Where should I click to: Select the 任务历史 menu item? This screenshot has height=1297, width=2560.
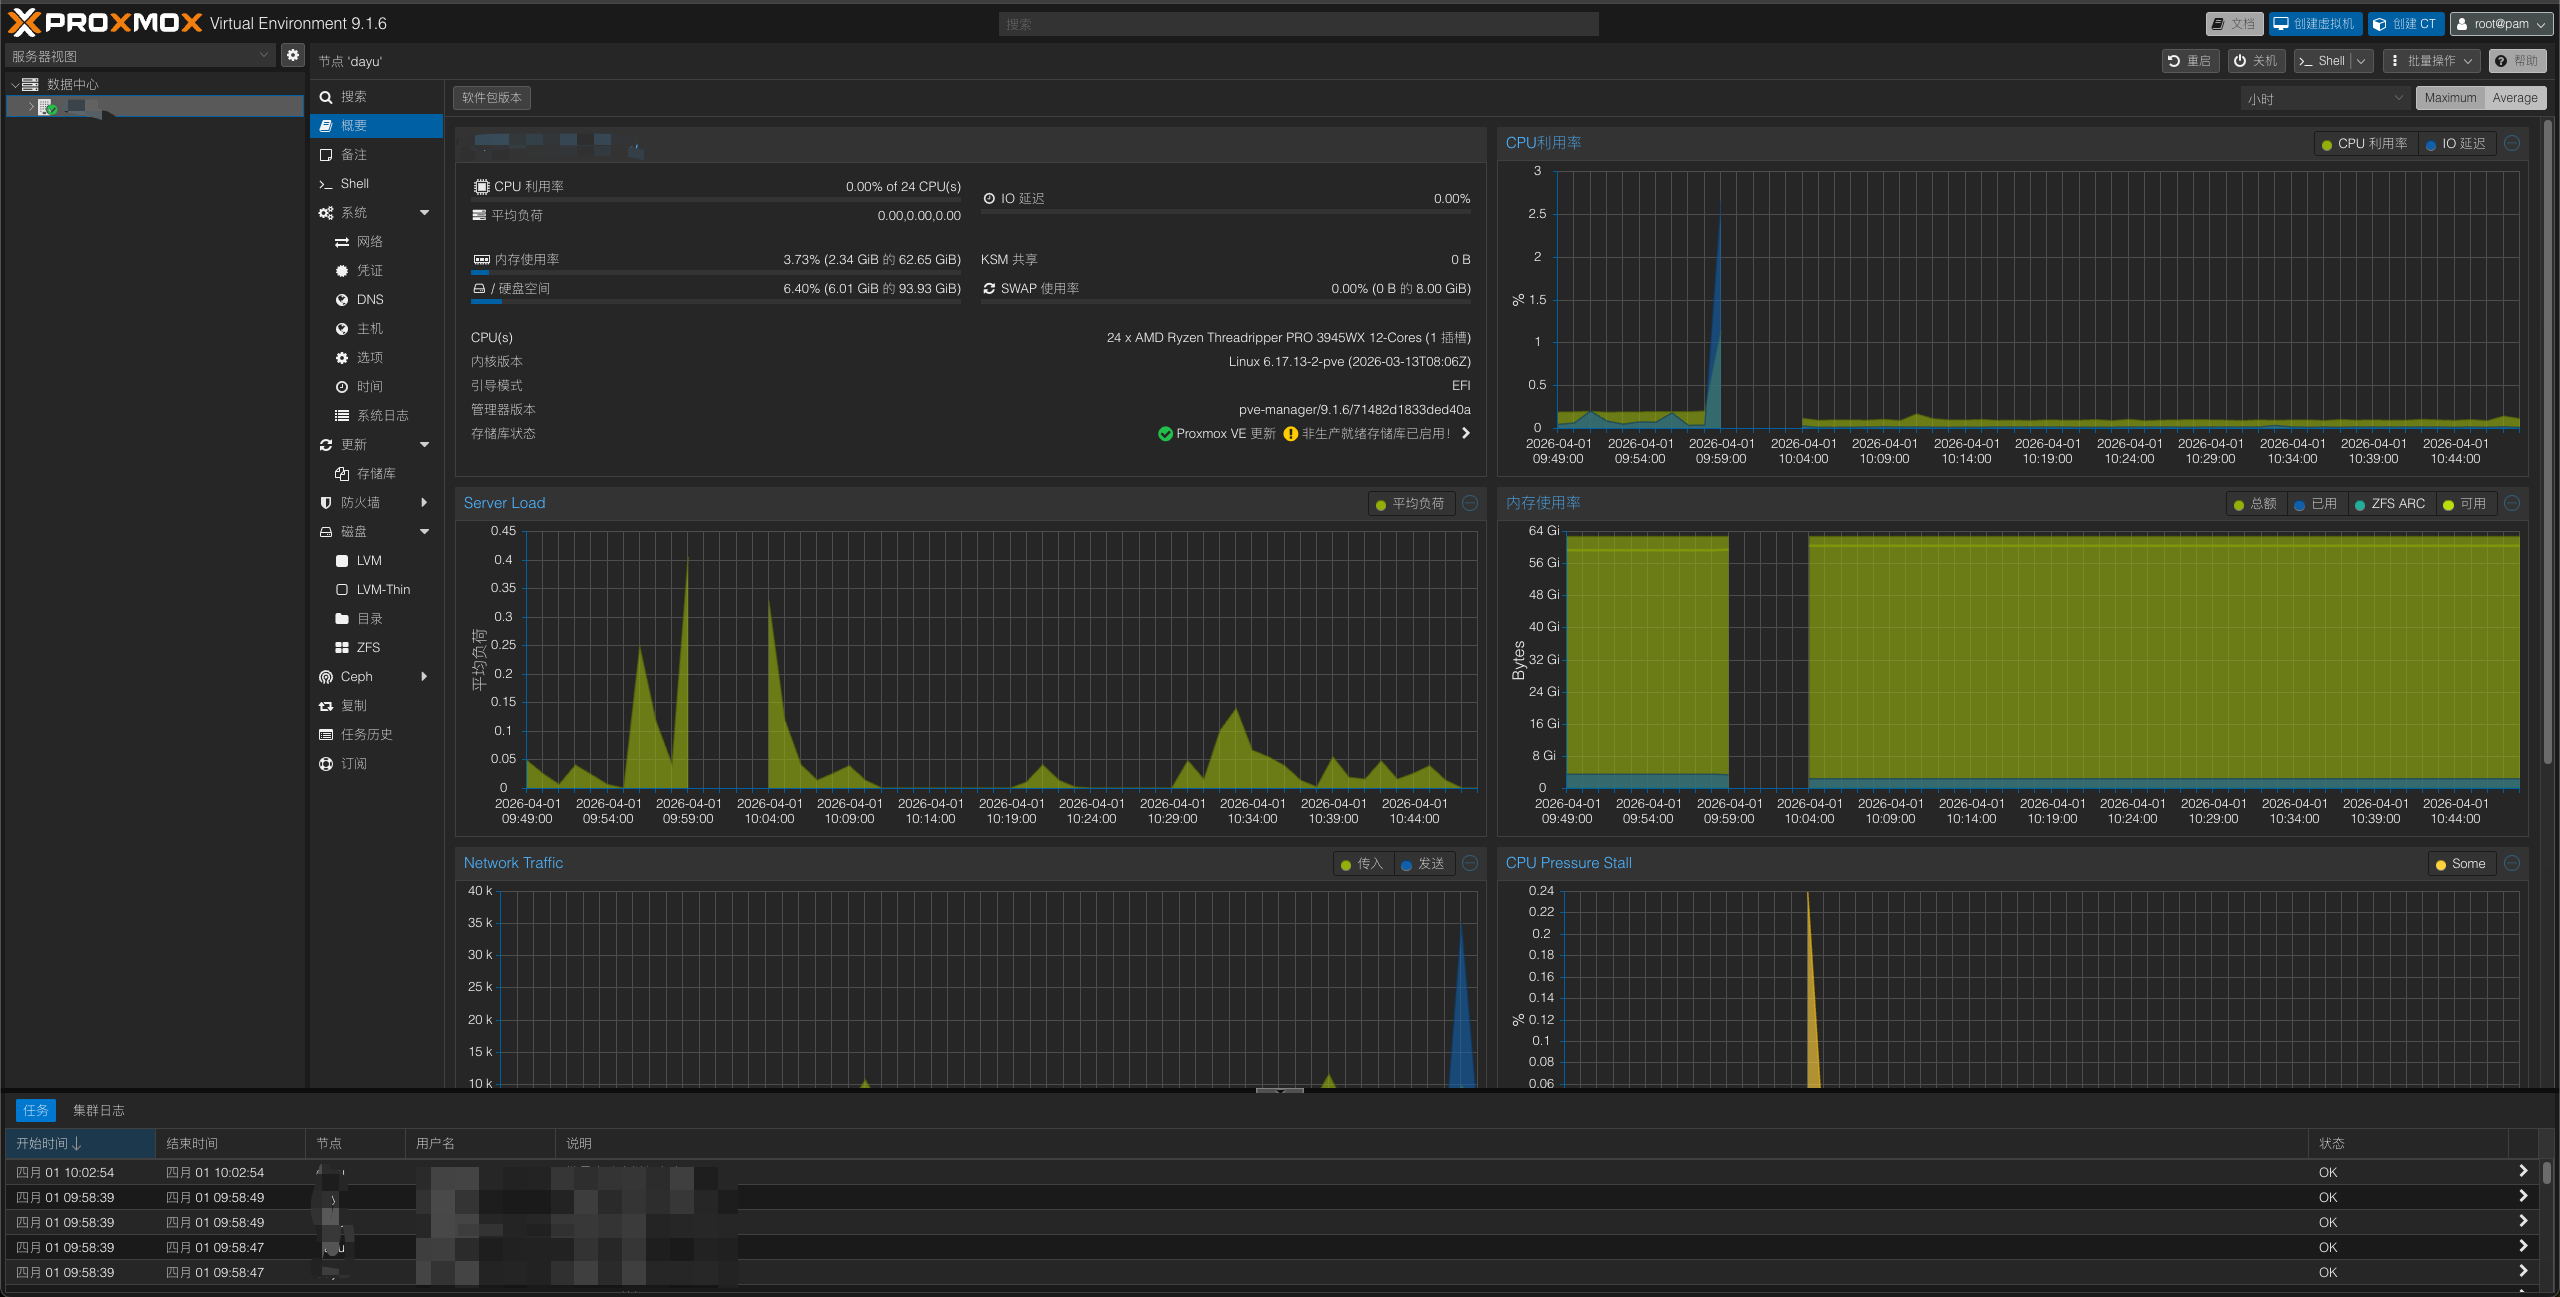tap(366, 735)
